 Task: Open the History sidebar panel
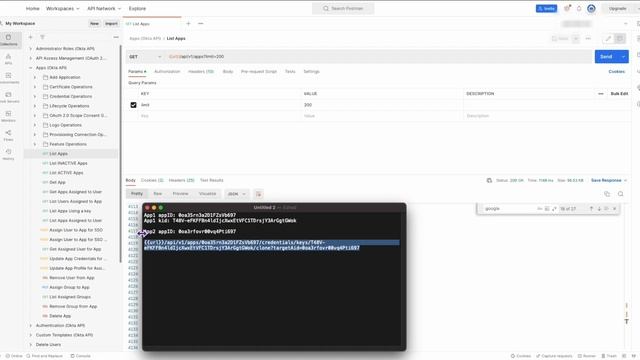click(9, 154)
